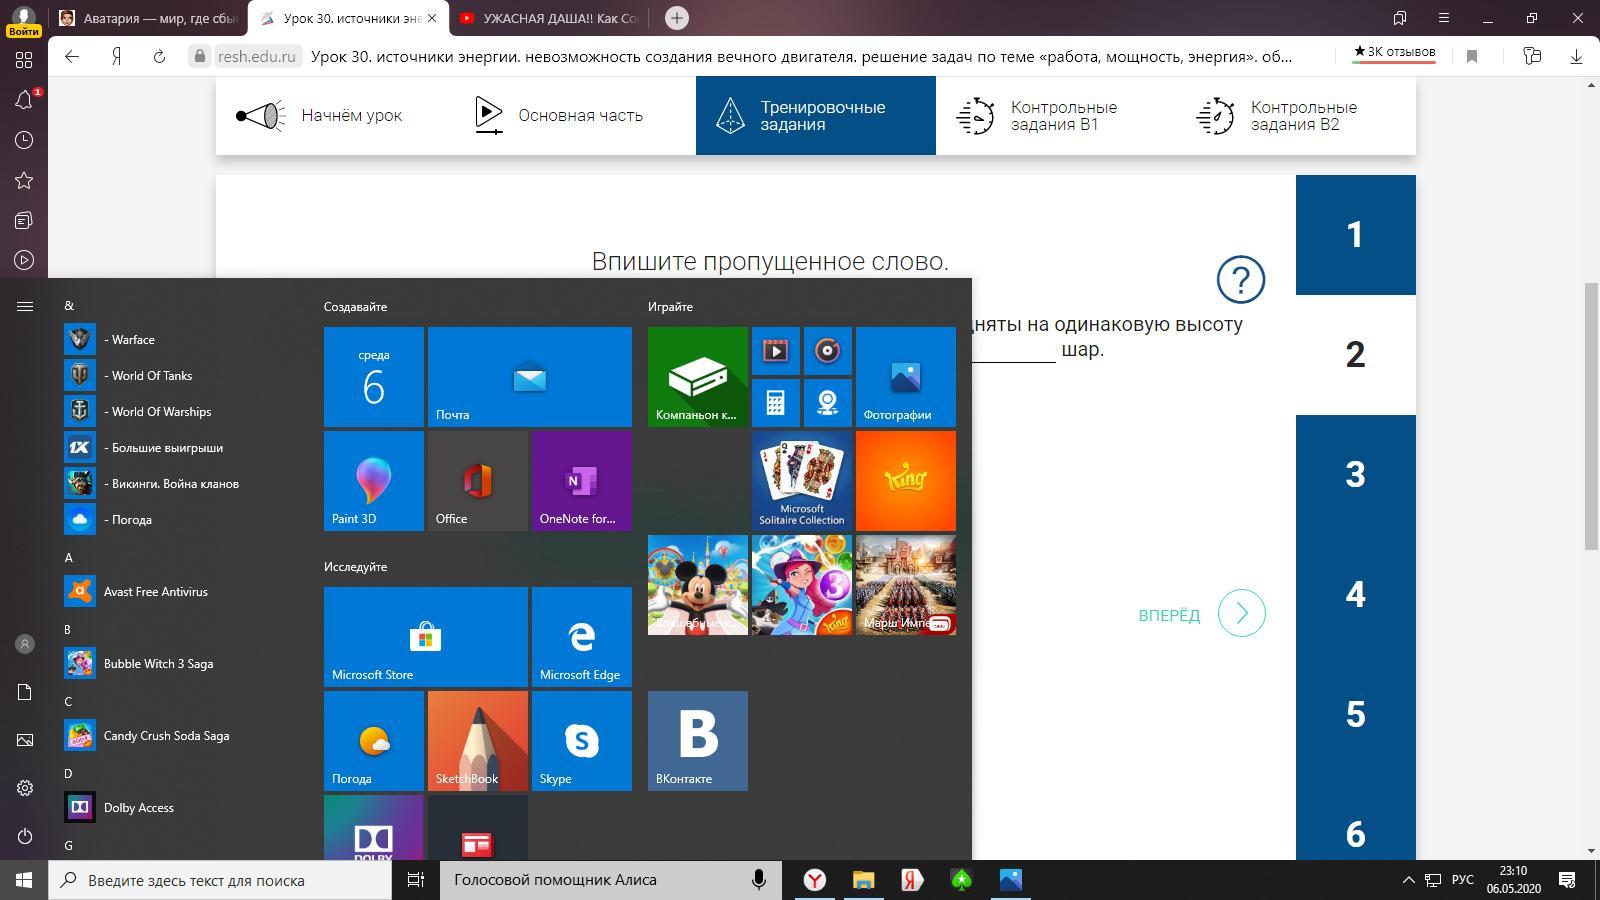Open the OneNote tile
This screenshot has width=1600, height=900.
[x=582, y=481]
